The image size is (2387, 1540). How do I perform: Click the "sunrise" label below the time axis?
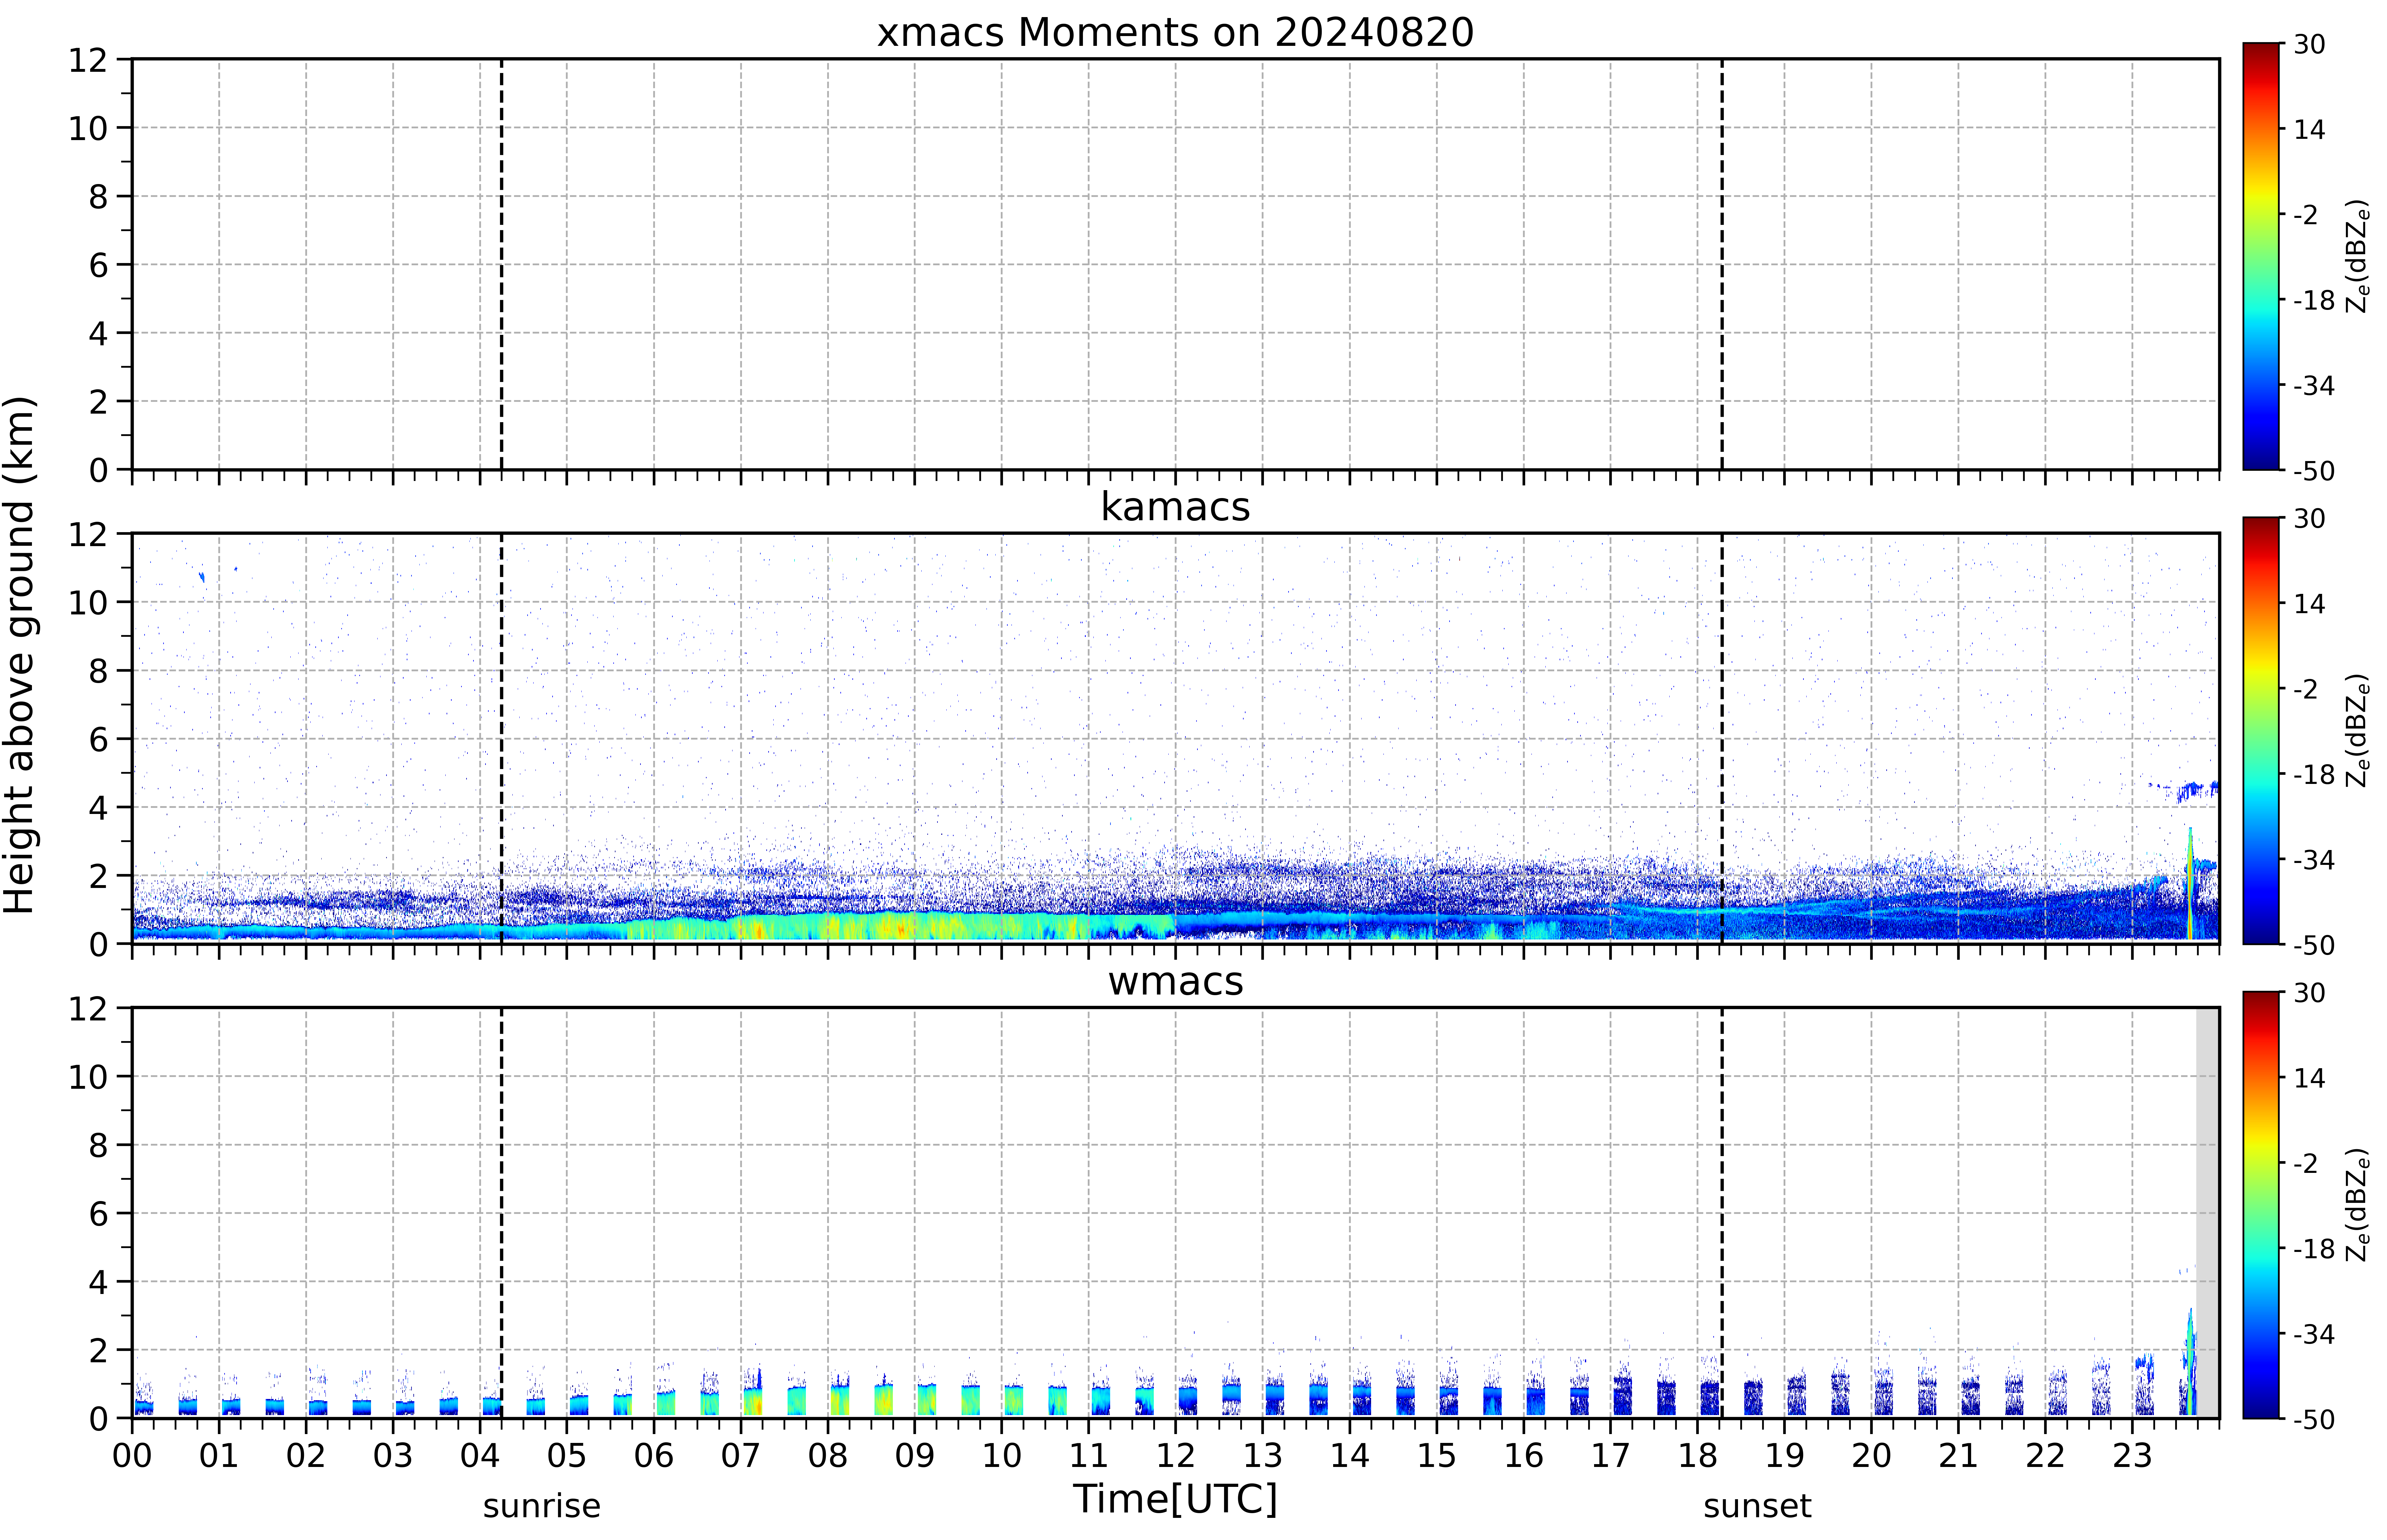click(x=542, y=1506)
